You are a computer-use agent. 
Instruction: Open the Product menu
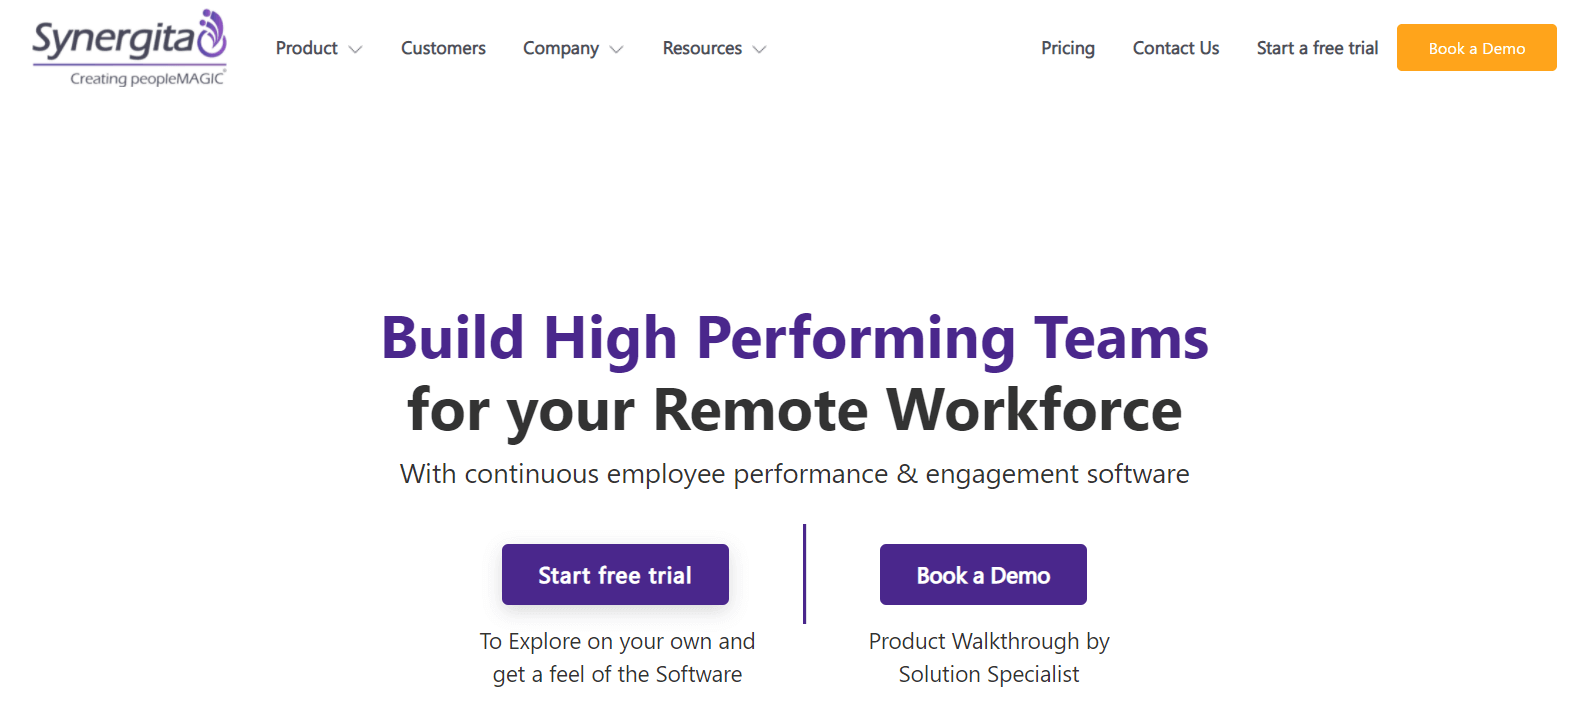[x=307, y=48]
